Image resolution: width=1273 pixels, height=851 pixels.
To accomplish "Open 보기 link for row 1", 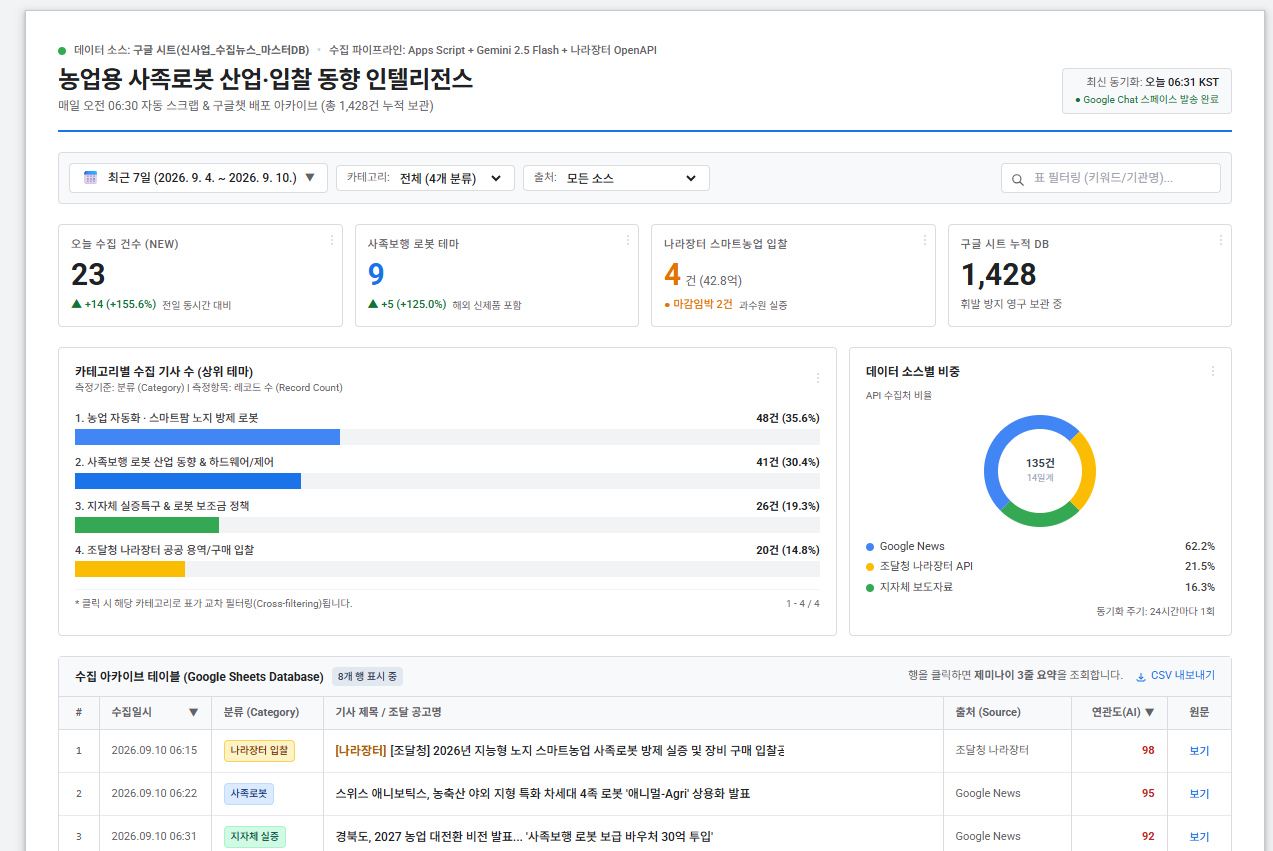I will pyautogui.click(x=1199, y=751).
